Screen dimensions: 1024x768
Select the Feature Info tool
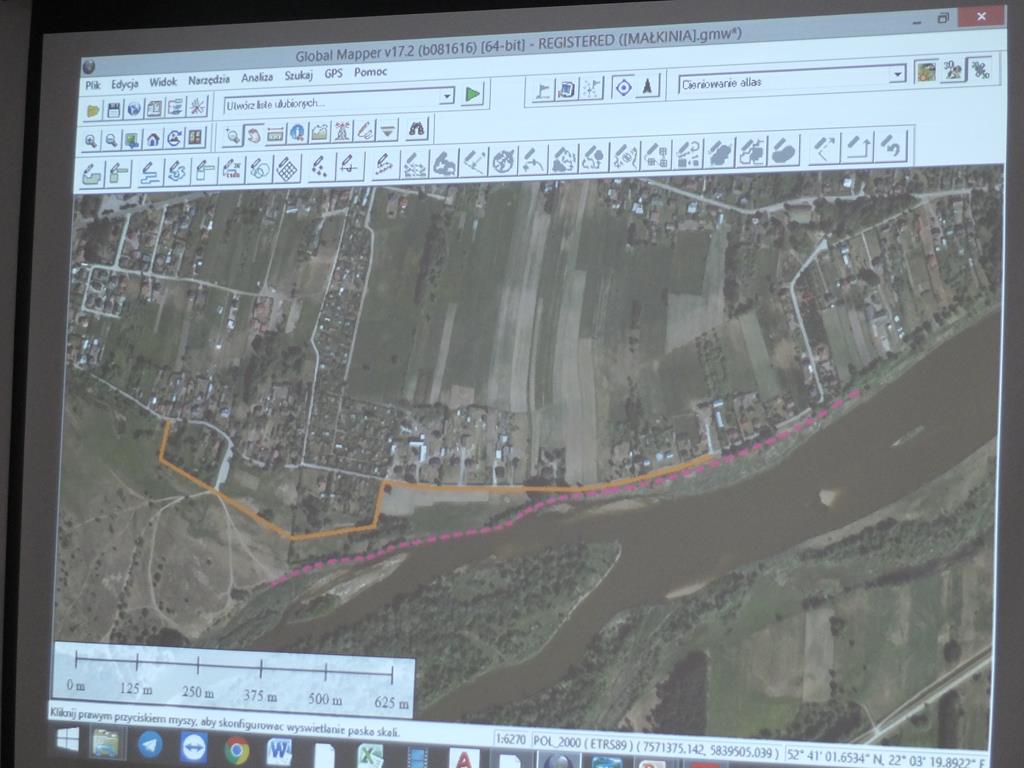click(297, 133)
